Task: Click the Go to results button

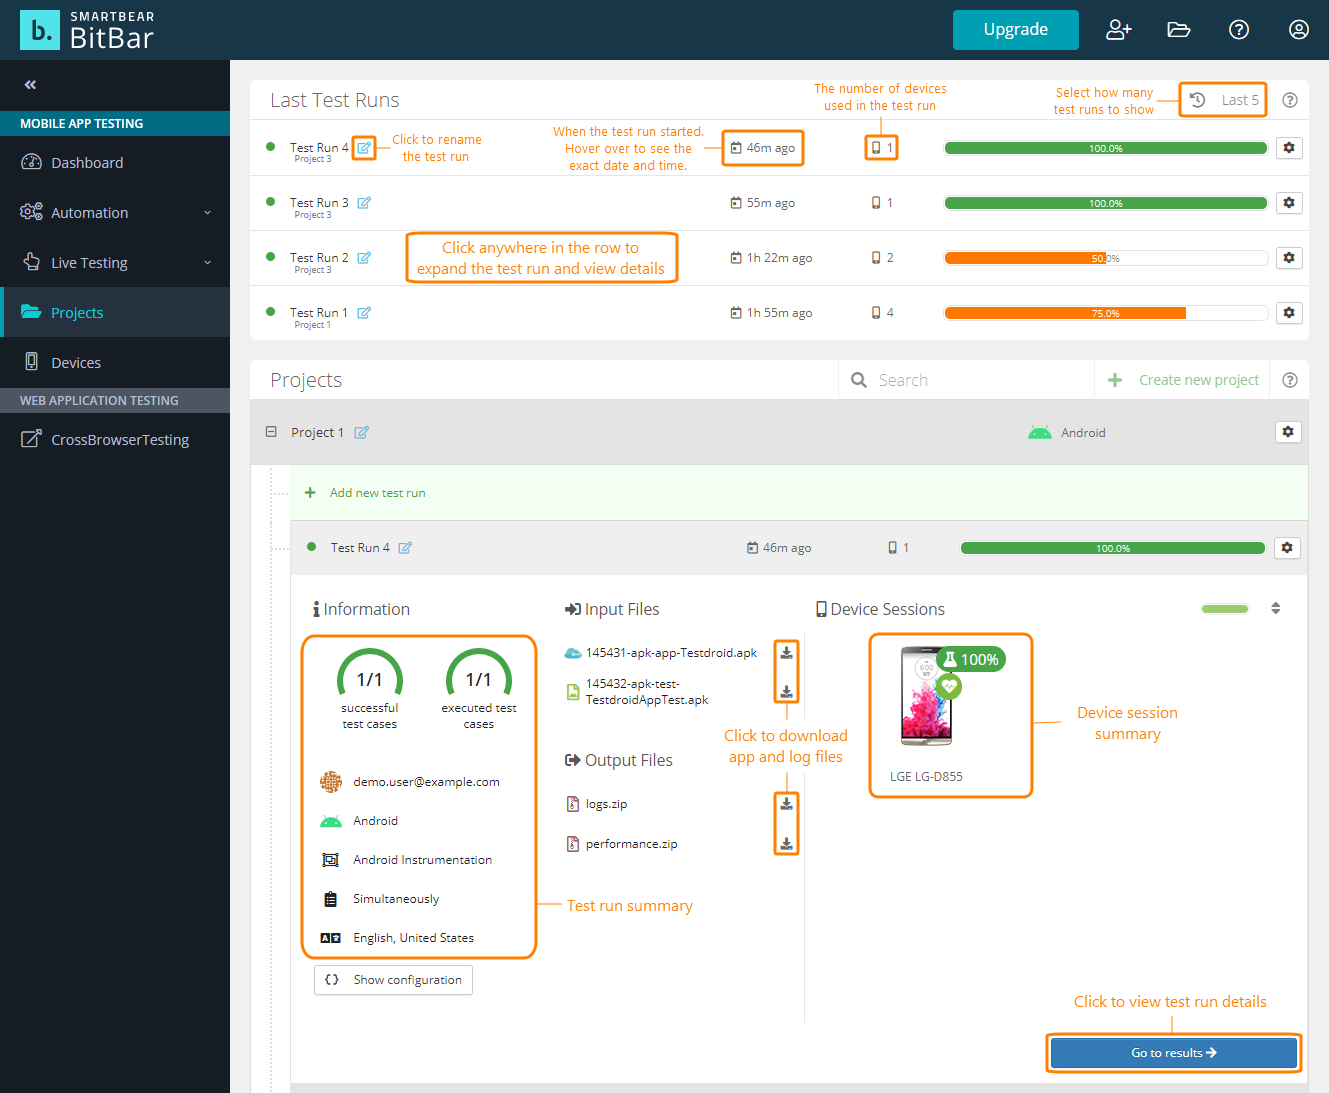Action: [1173, 1053]
